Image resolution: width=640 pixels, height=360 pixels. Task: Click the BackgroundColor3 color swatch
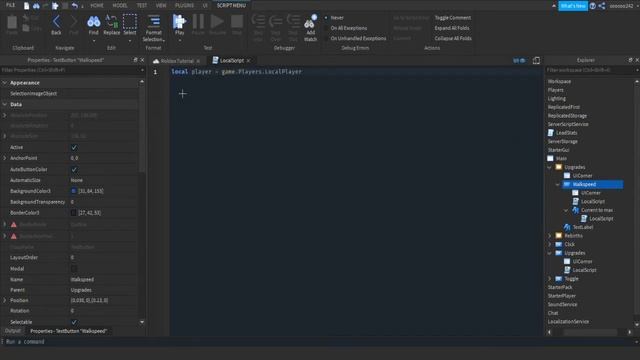click(x=73, y=191)
